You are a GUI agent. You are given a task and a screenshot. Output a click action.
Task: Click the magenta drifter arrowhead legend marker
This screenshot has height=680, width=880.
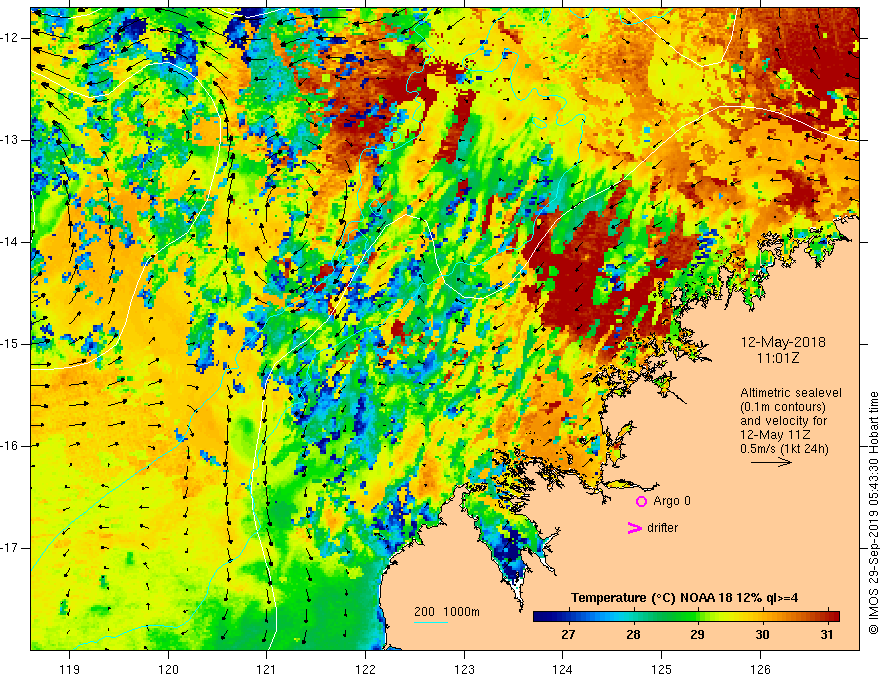pos(635,528)
